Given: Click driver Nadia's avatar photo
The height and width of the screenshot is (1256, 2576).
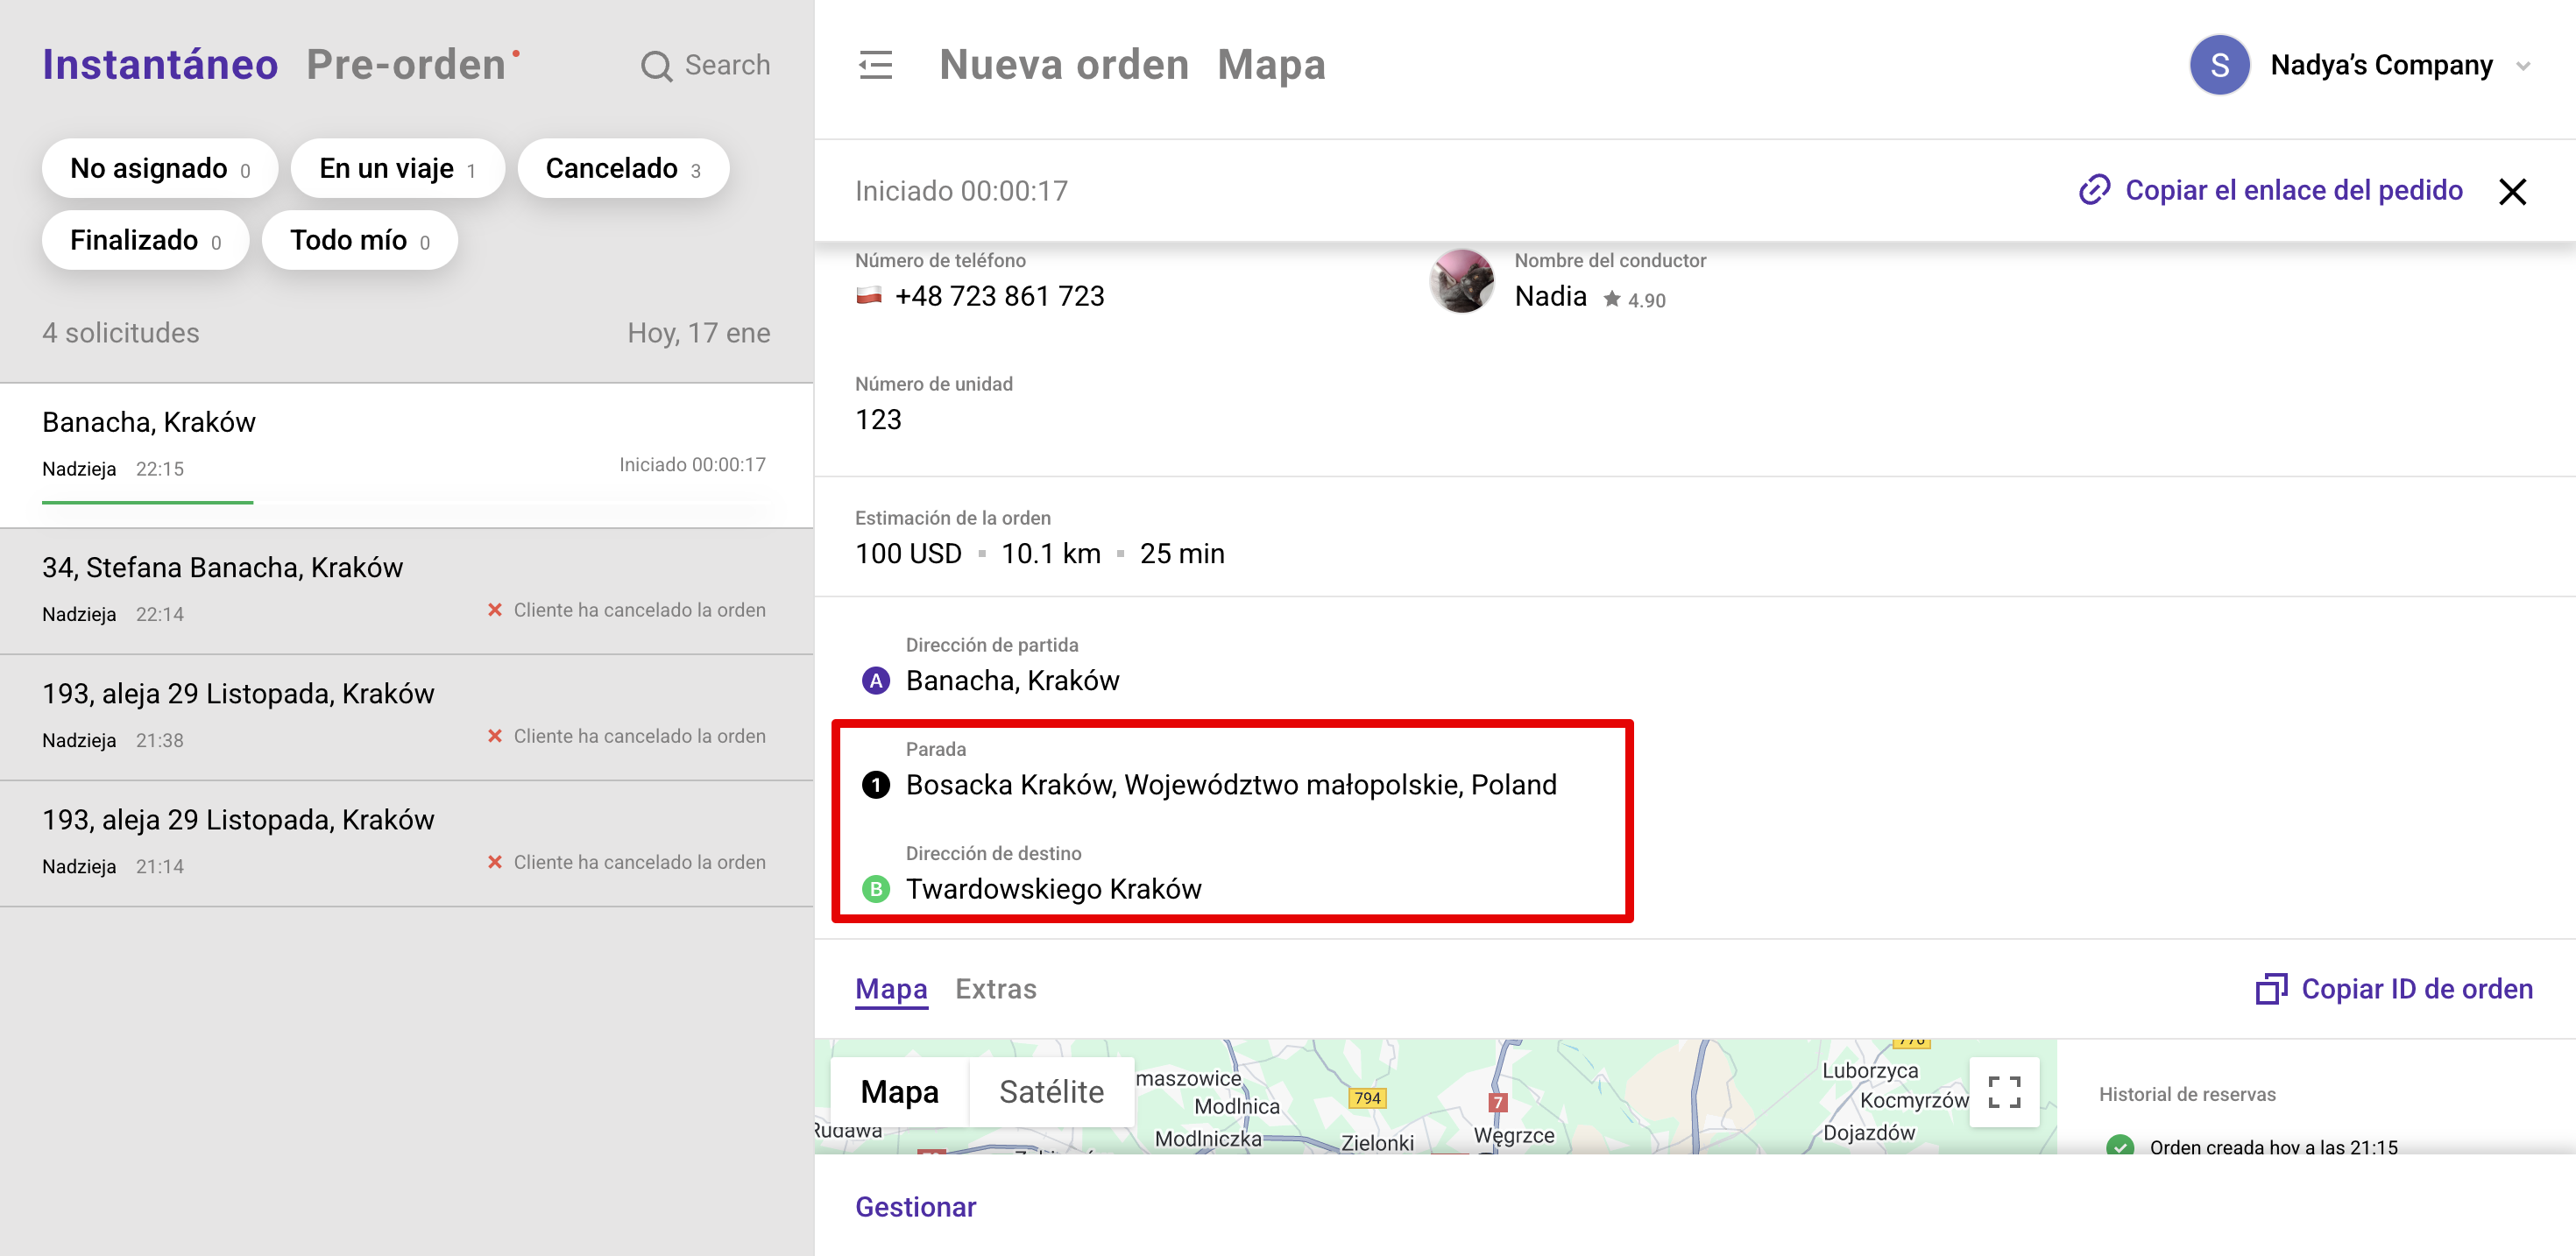Looking at the screenshot, I should [x=1461, y=282].
